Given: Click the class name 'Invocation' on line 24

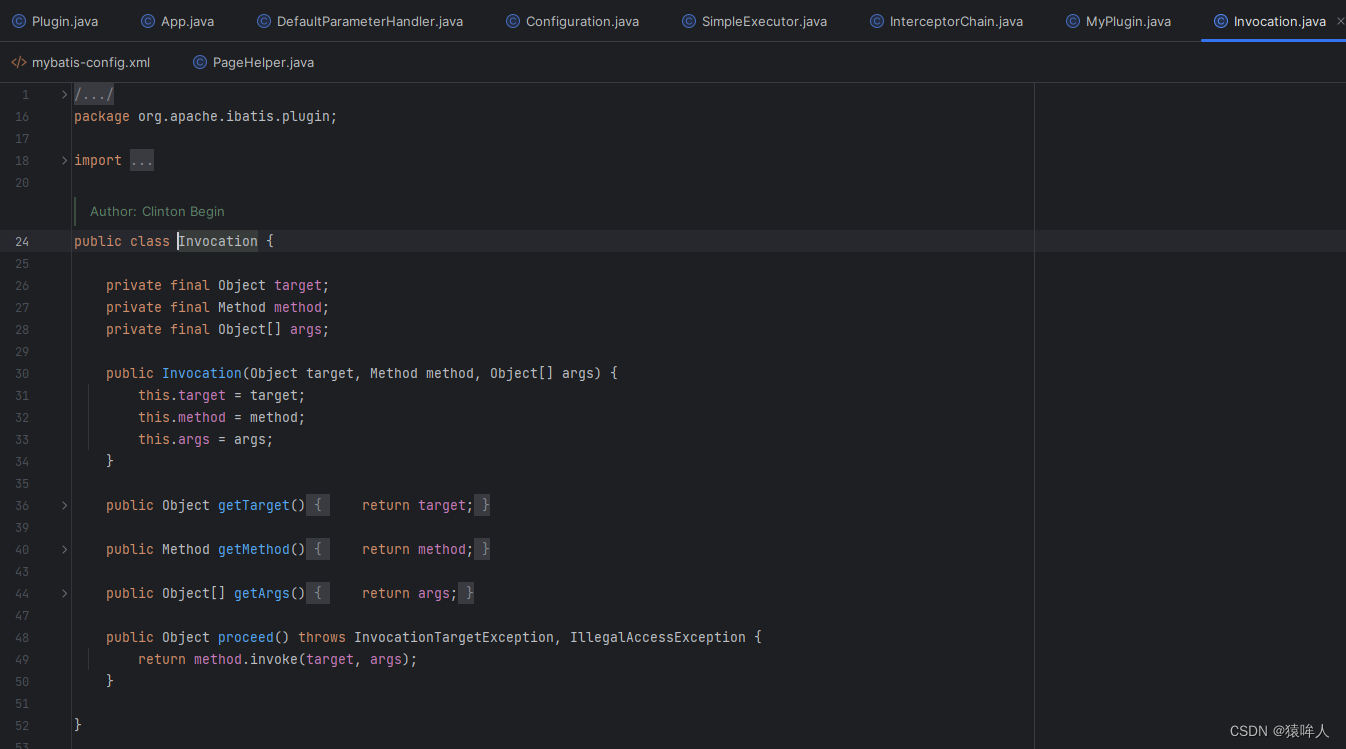Looking at the screenshot, I should [x=218, y=241].
